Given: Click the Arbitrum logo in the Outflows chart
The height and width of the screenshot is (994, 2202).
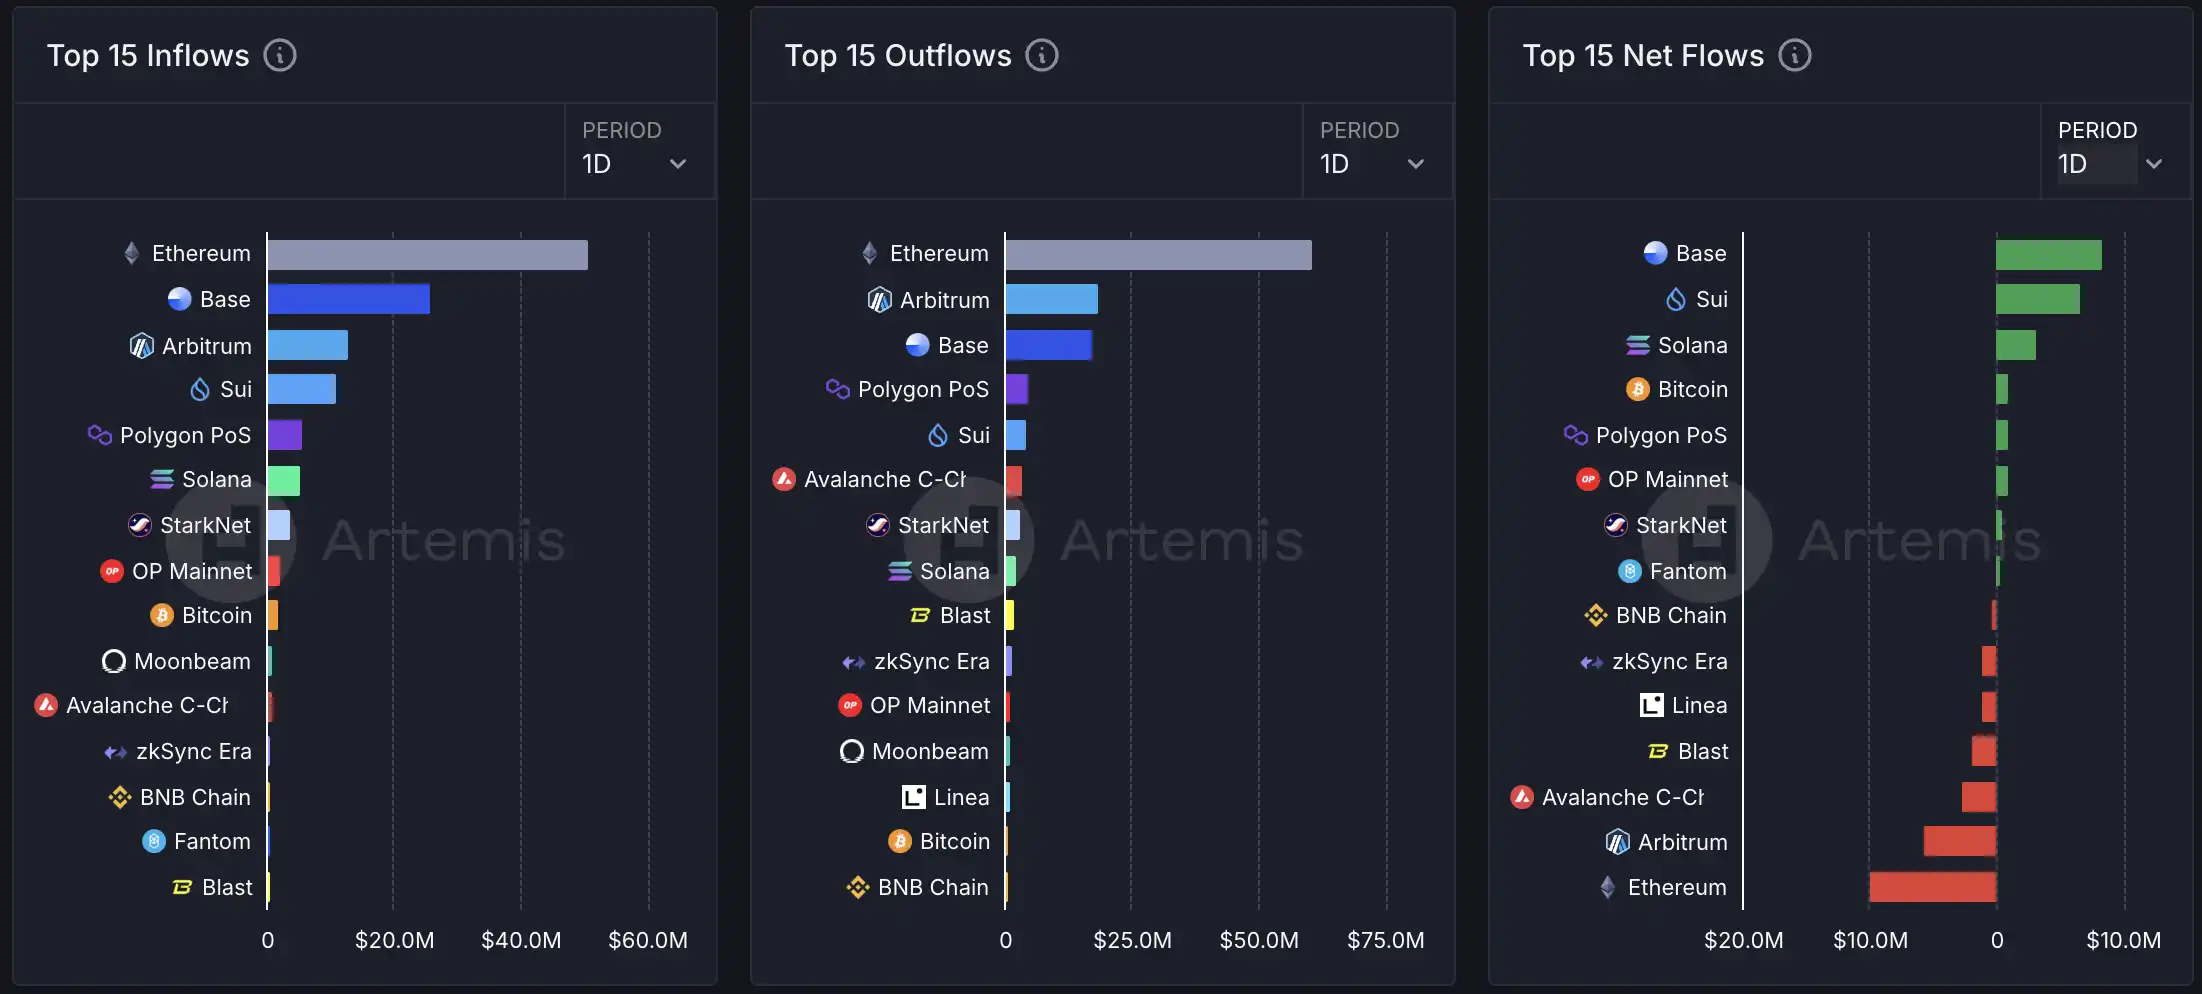Looking at the screenshot, I should 879,300.
